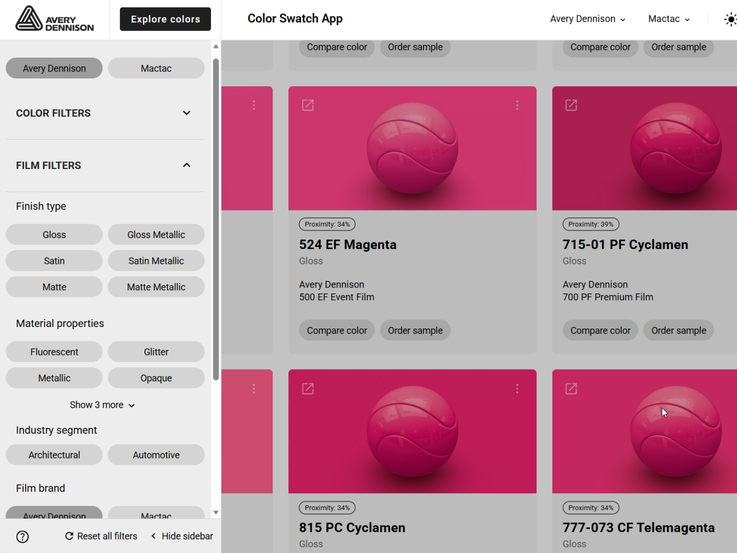This screenshot has height=553, width=737.
Task: Click the Color Swatch App title
Action: click(x=295, y=18)
